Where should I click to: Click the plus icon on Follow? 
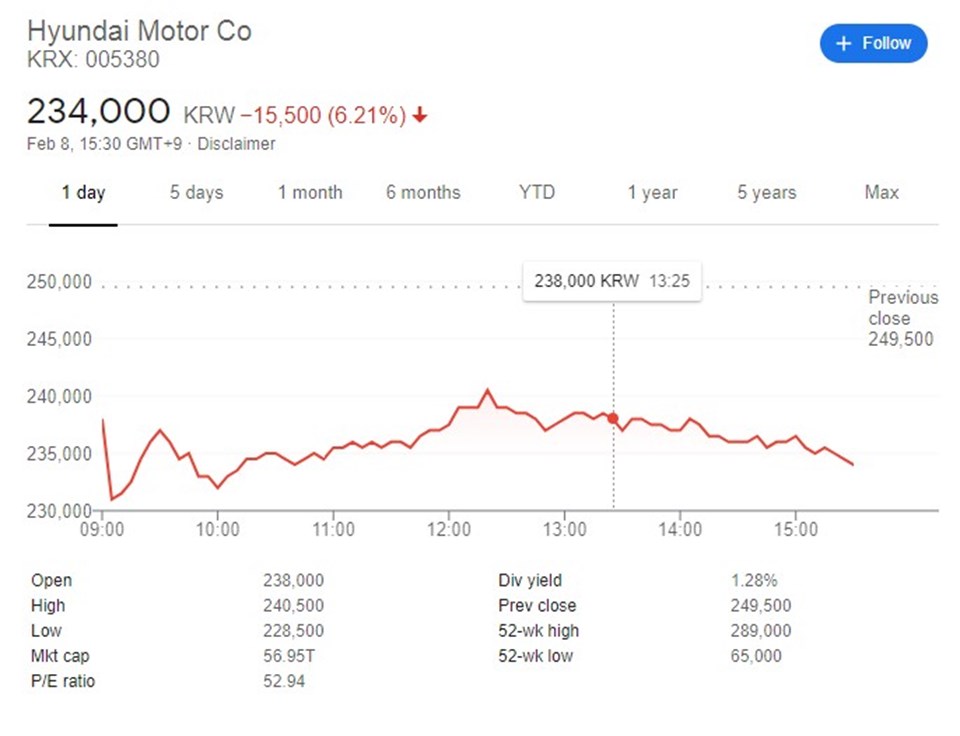843,43
